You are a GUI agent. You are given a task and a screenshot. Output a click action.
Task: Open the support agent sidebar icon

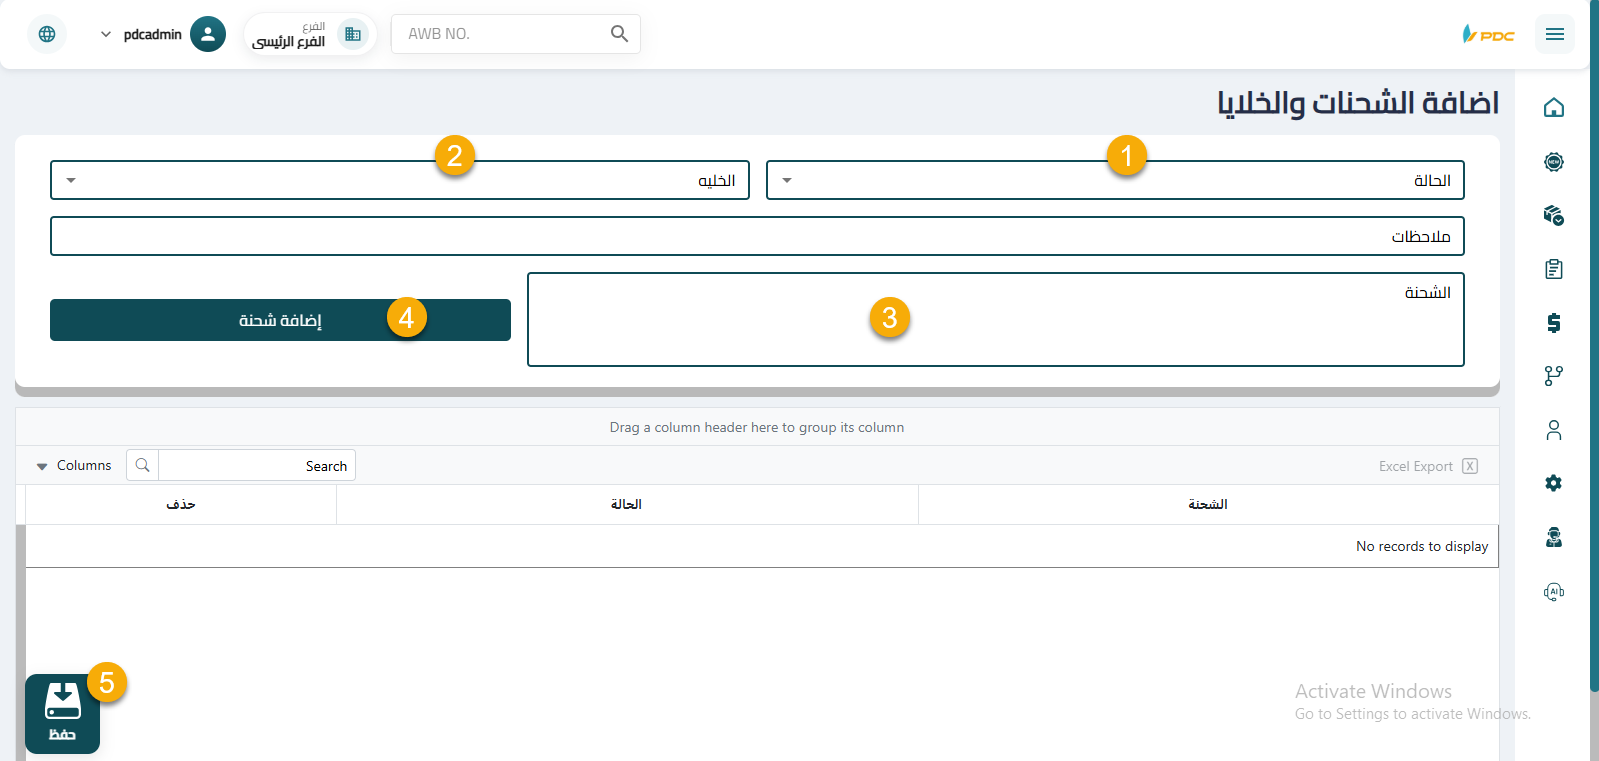1553,537
